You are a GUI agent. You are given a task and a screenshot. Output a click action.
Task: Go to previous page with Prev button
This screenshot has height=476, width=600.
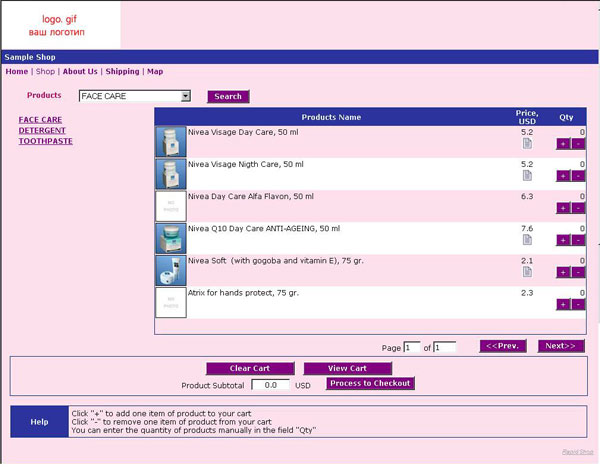coord(503,346)
